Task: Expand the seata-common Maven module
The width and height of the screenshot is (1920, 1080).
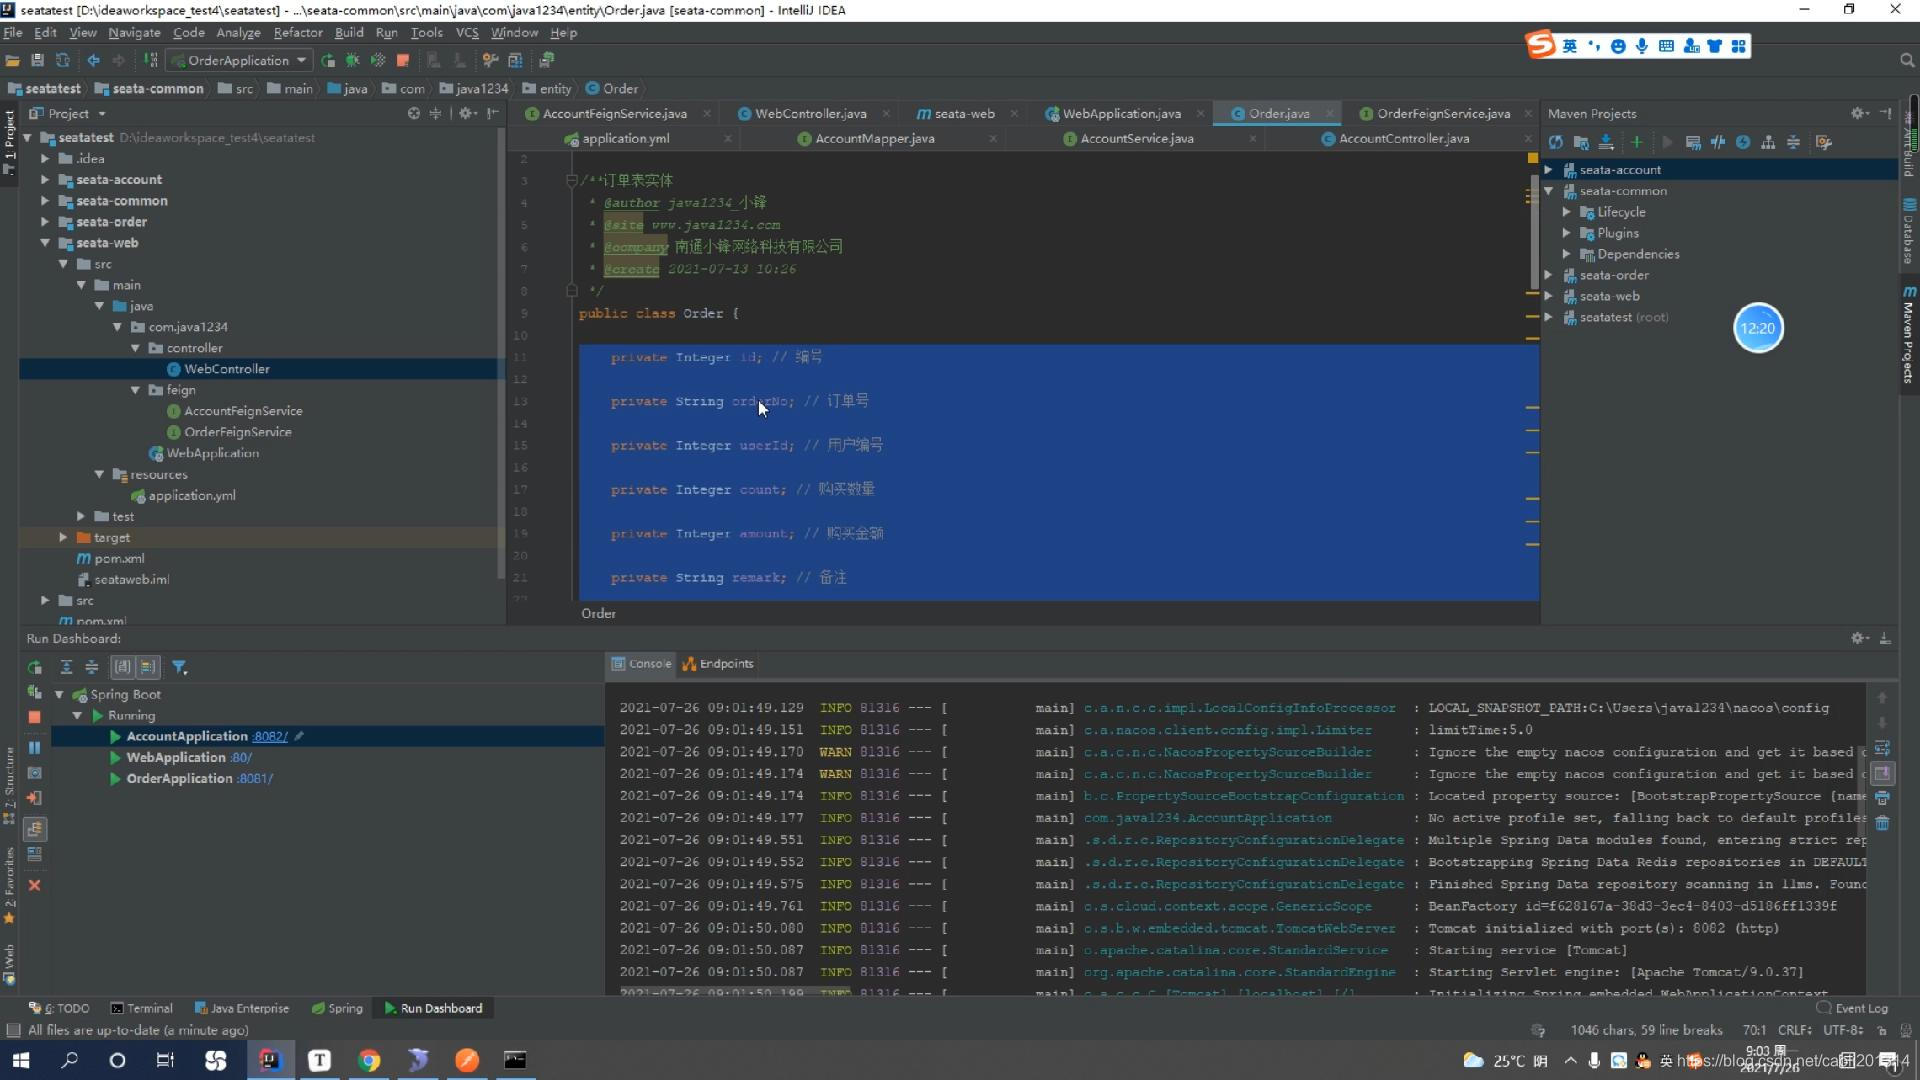Action: pyautogui.click(x=1549, y=190)
